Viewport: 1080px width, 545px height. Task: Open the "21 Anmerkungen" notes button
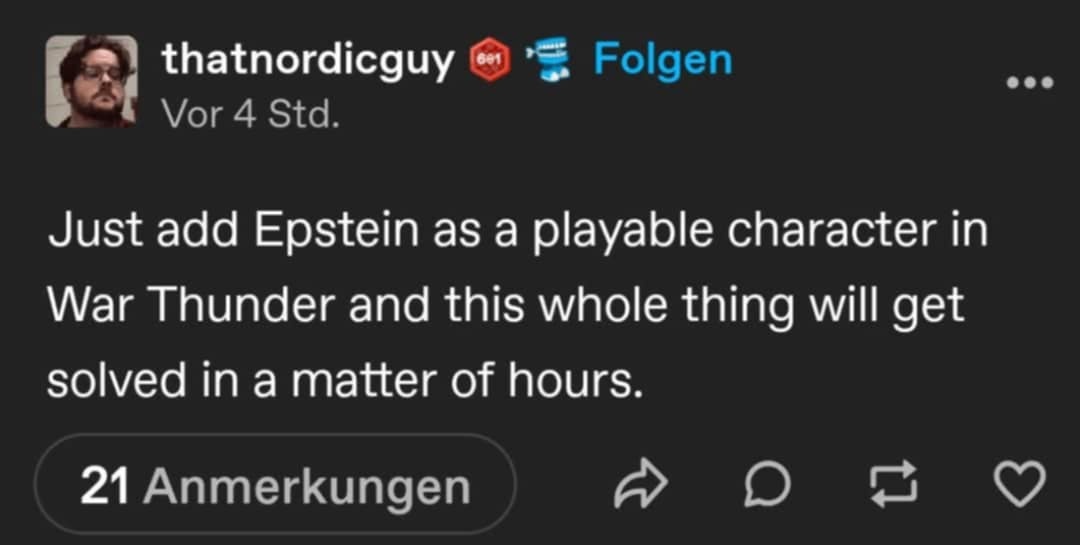point(275,487)
